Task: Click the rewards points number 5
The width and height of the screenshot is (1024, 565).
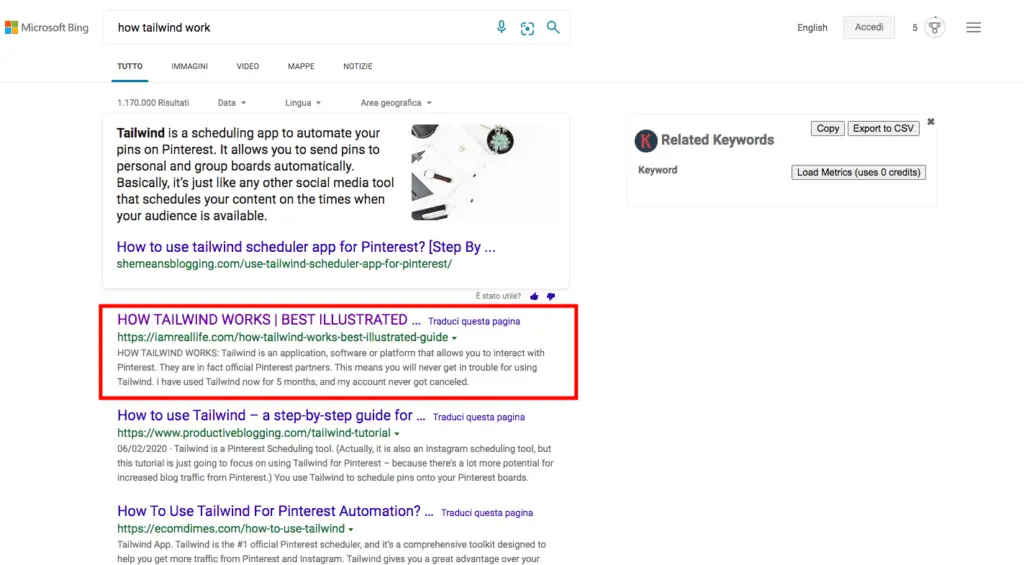Action: tap(914, 27)
